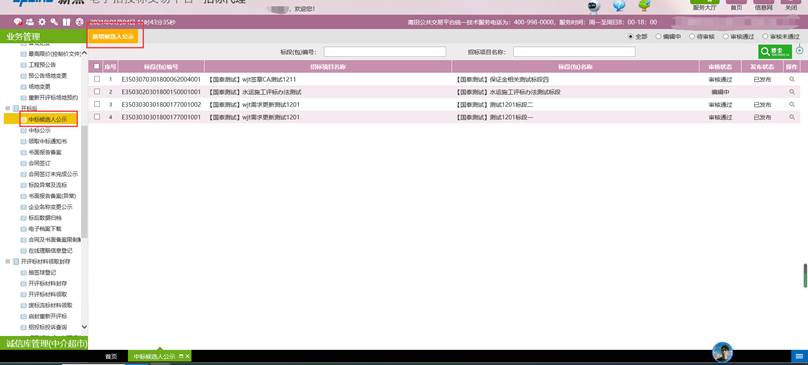Check the checkbox for row 2
Image resolution: width=808 pixels, height=365 pixels.
(x=97, y=92)
